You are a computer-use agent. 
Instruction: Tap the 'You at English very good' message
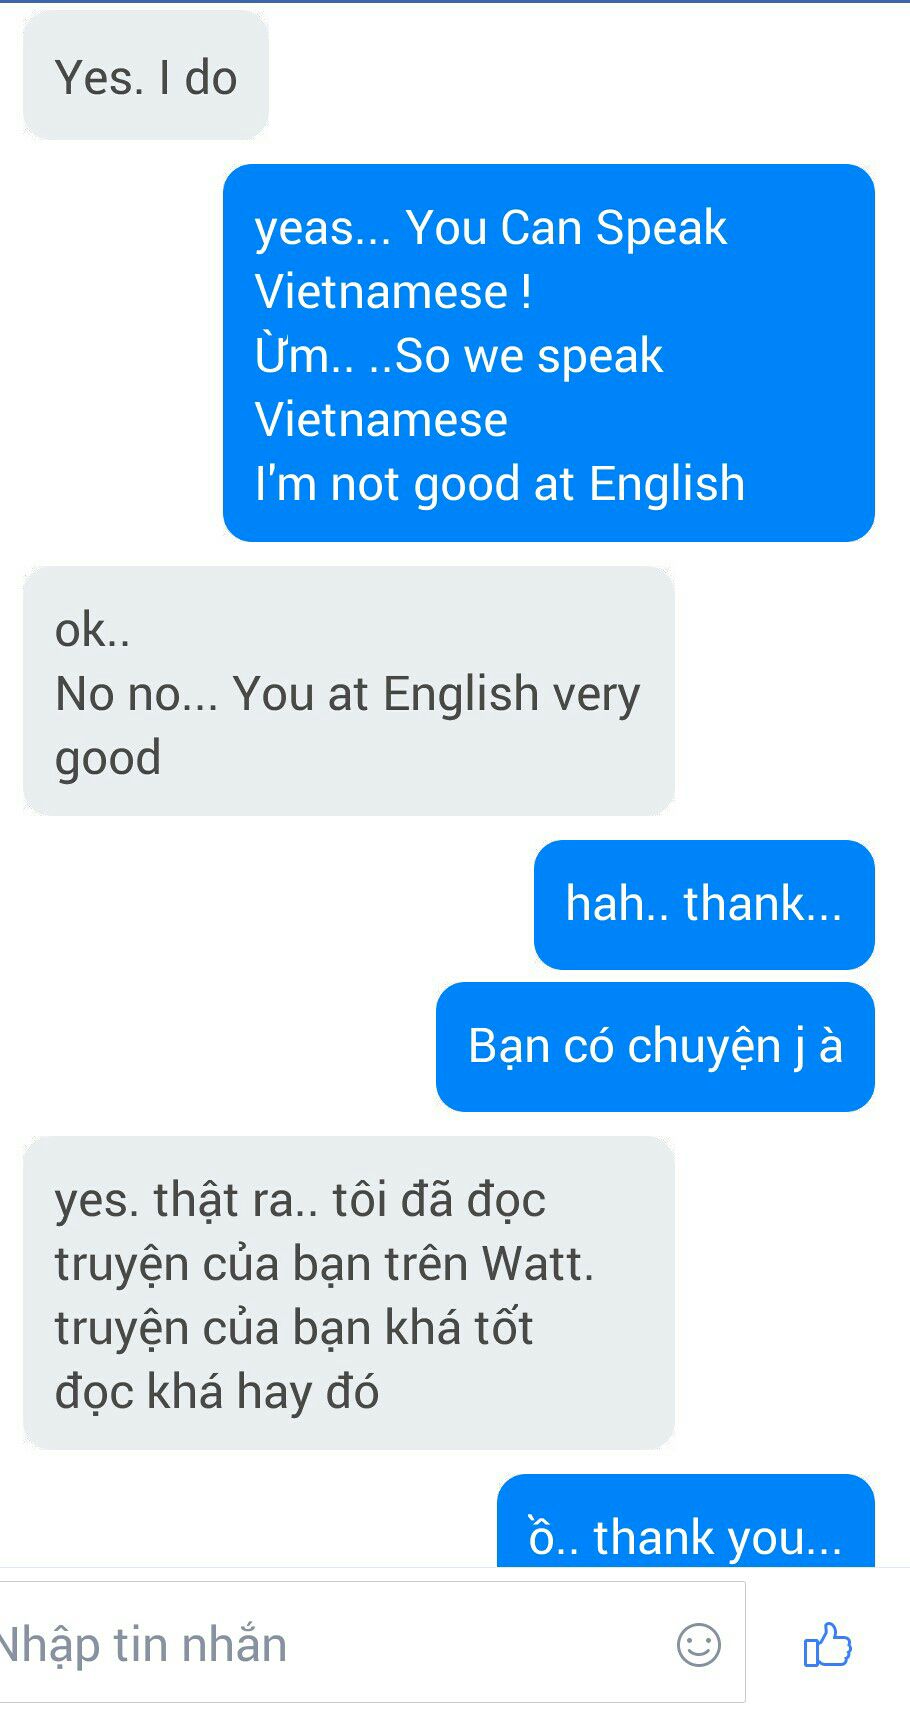348,691
